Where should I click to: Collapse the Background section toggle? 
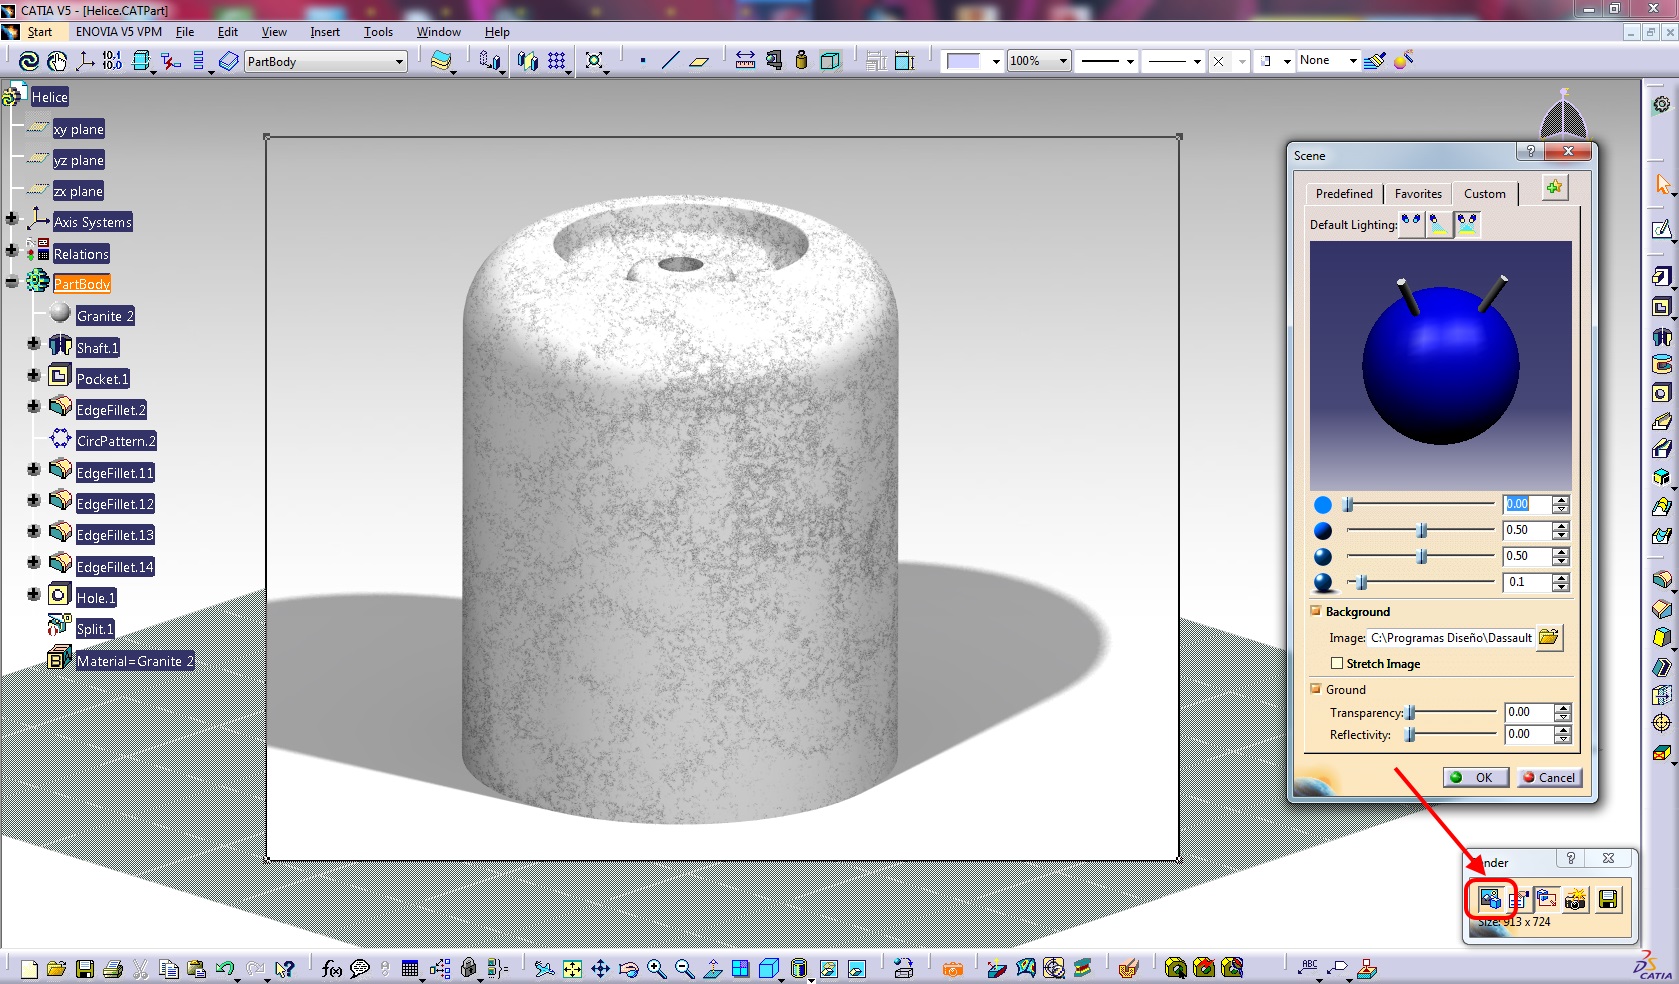click(1316, 610)
